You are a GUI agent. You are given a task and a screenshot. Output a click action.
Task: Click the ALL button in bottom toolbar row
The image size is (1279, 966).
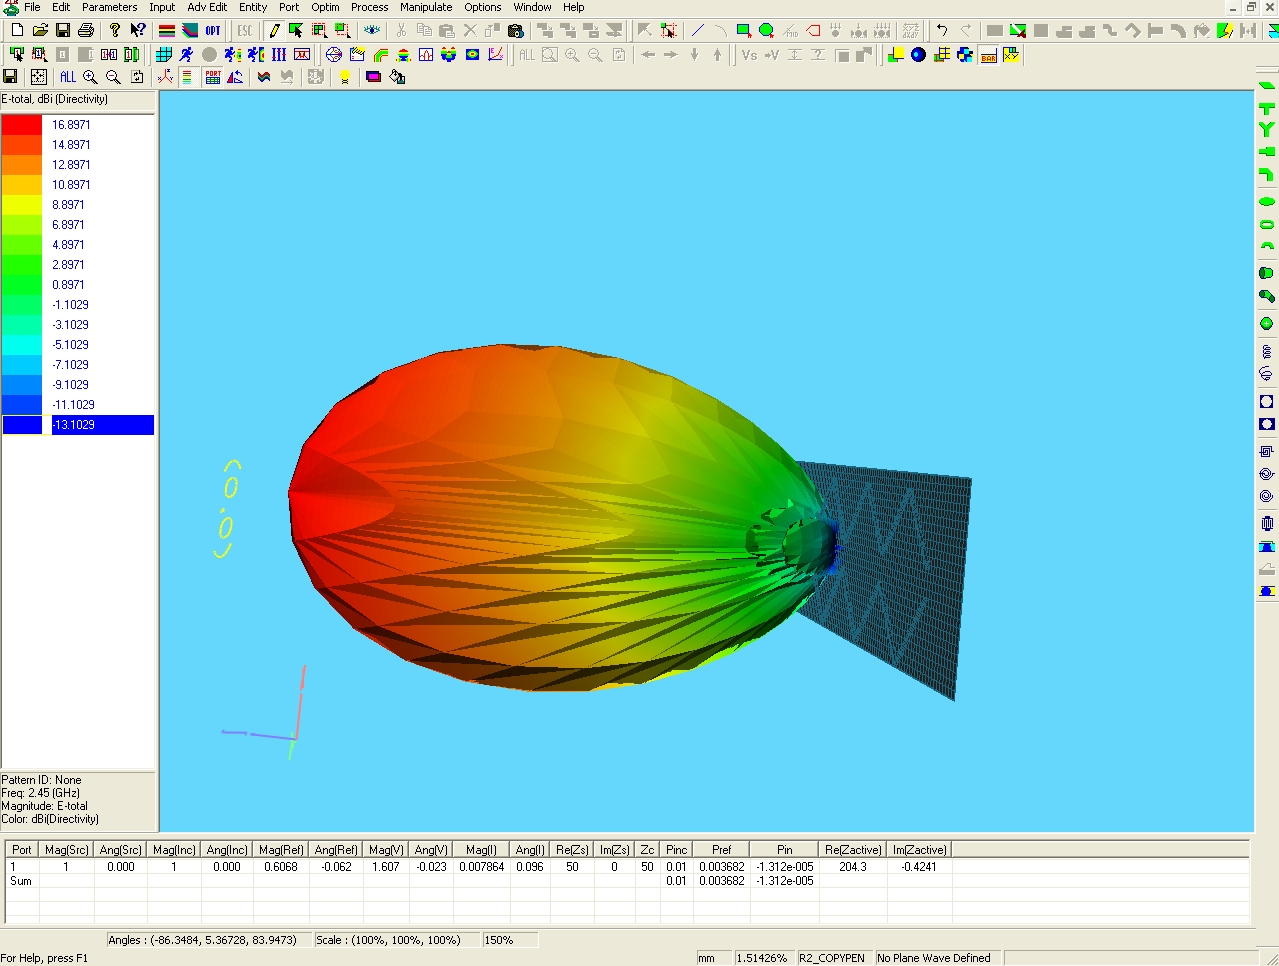coord(67,77)
